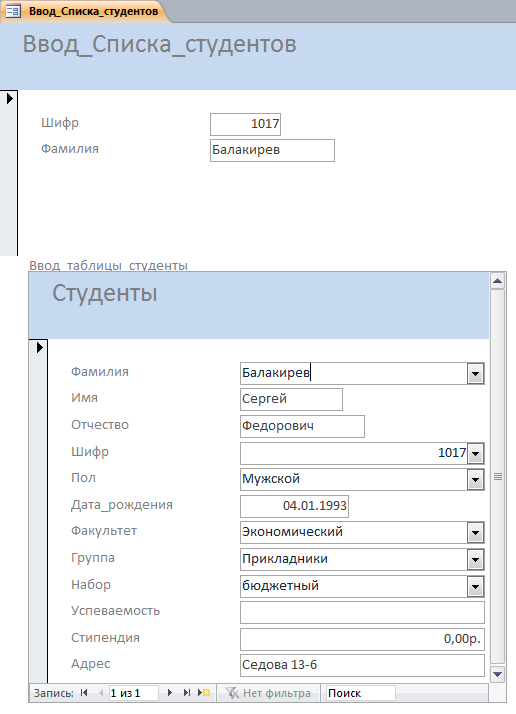The width and height of the screenshot is (516, 714).
Task: Click the empty Успеваемость field
Action: point(362,612)
